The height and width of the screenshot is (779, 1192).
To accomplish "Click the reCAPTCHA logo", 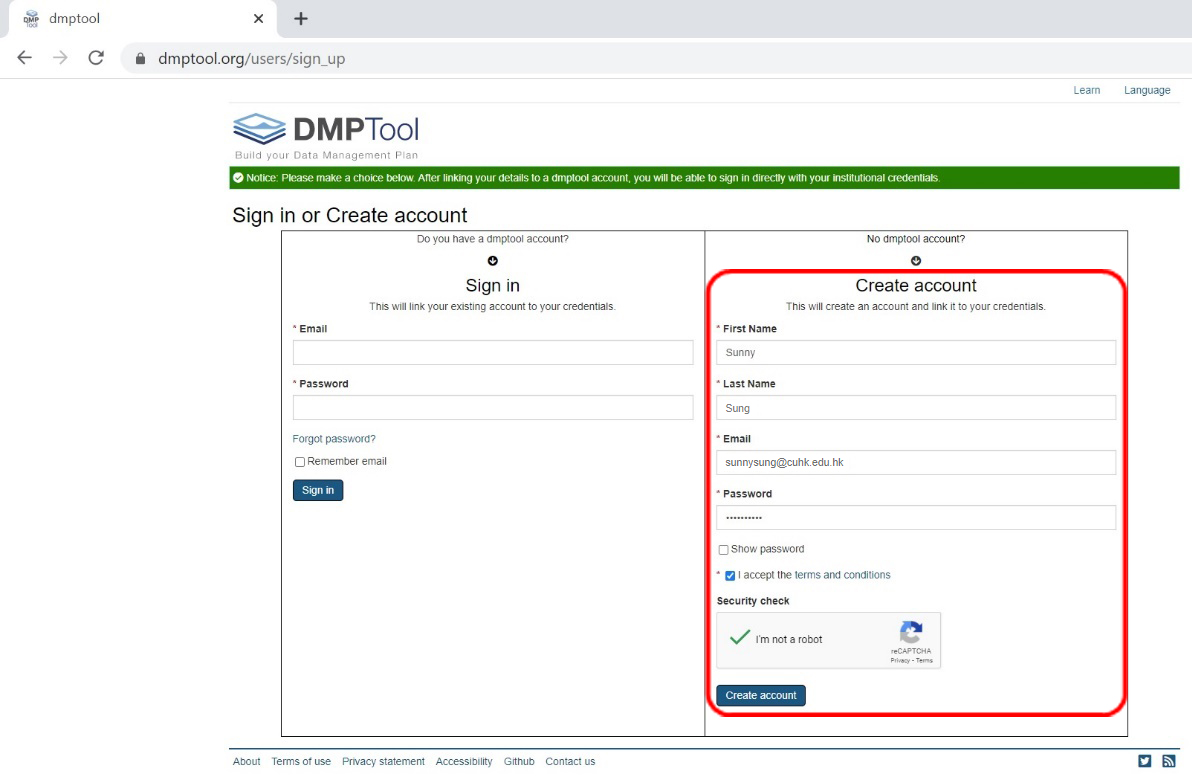I will pos(911,632).
